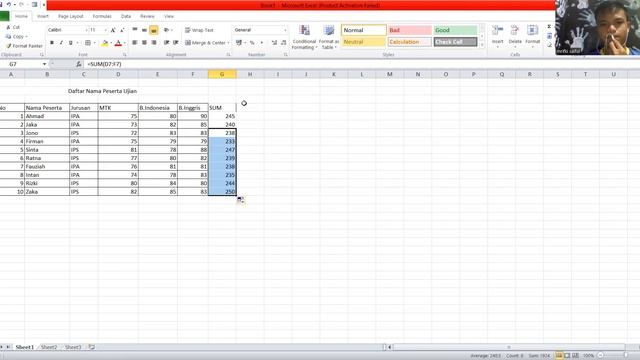Open Conditional Formatting menu
Viewport: 640px width, 360px height.
coord(304,38)
